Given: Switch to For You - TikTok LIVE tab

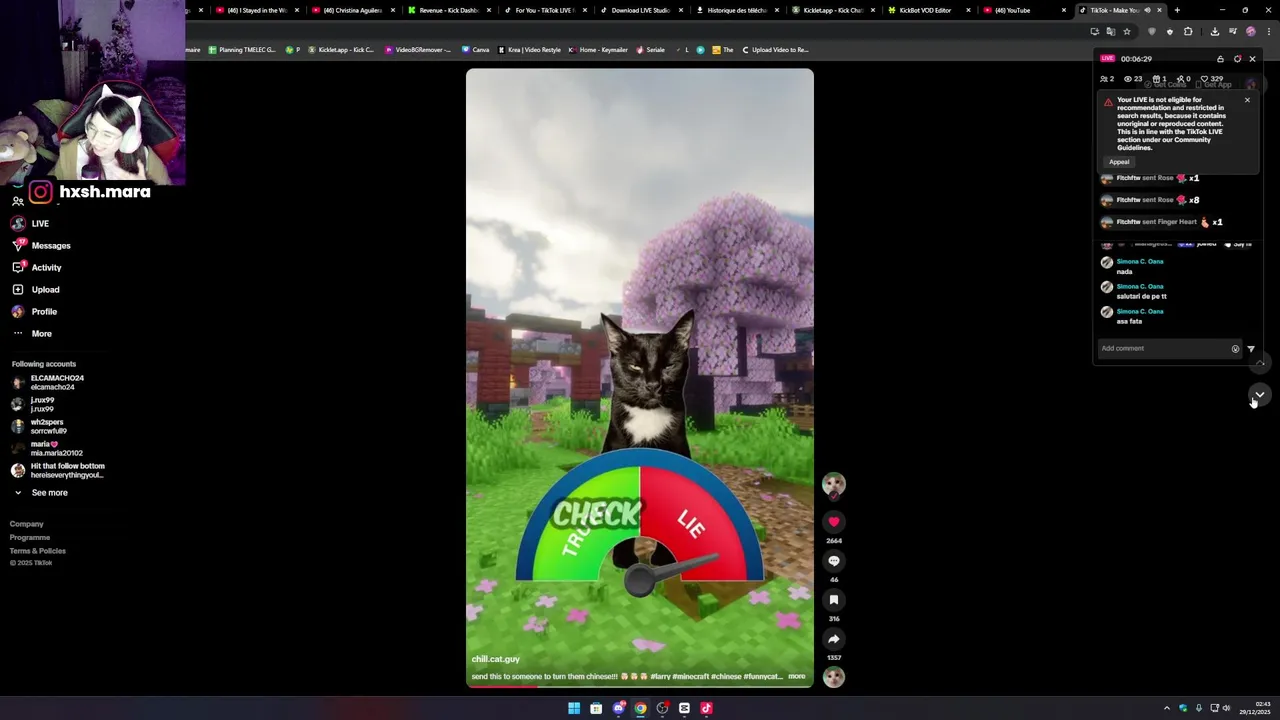Looking at the screenshot, I should (545, 10).
